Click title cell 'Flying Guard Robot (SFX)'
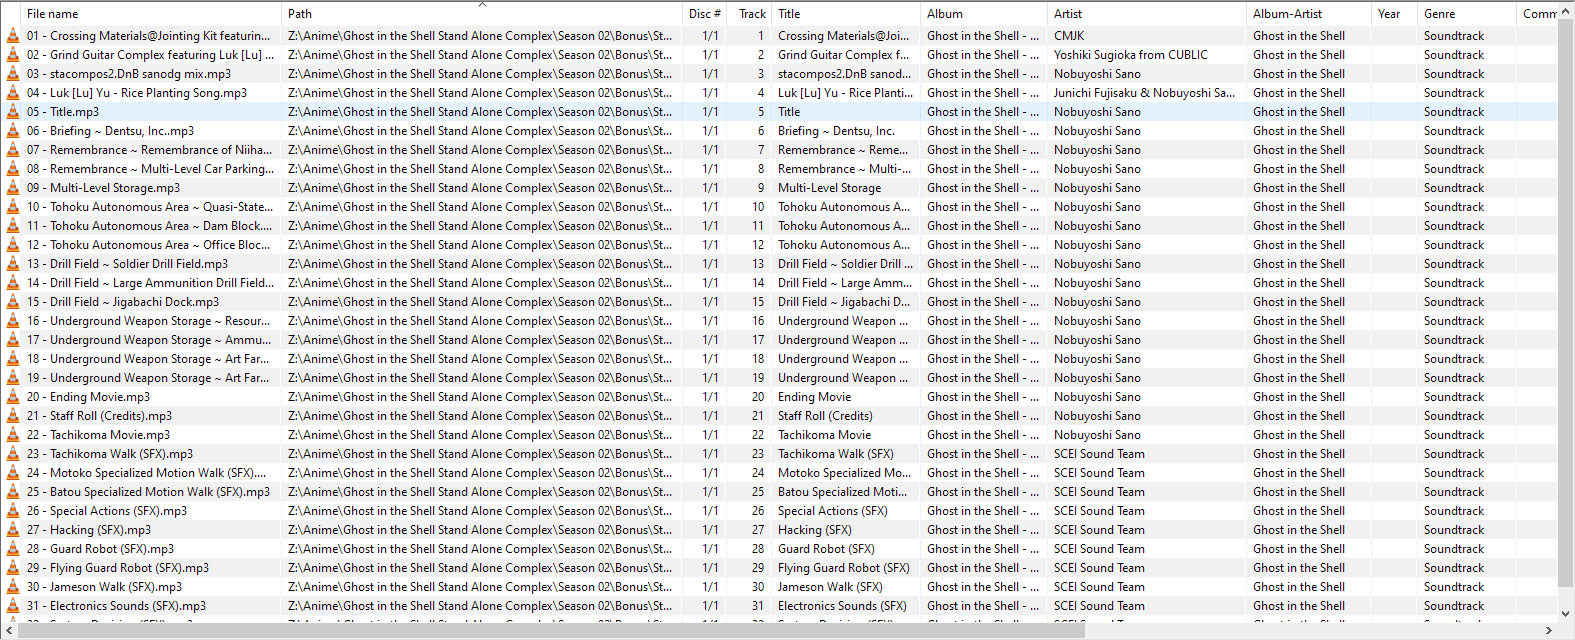Image resolution: width=1575 pixels, height=640 pixels. point(844,567)
